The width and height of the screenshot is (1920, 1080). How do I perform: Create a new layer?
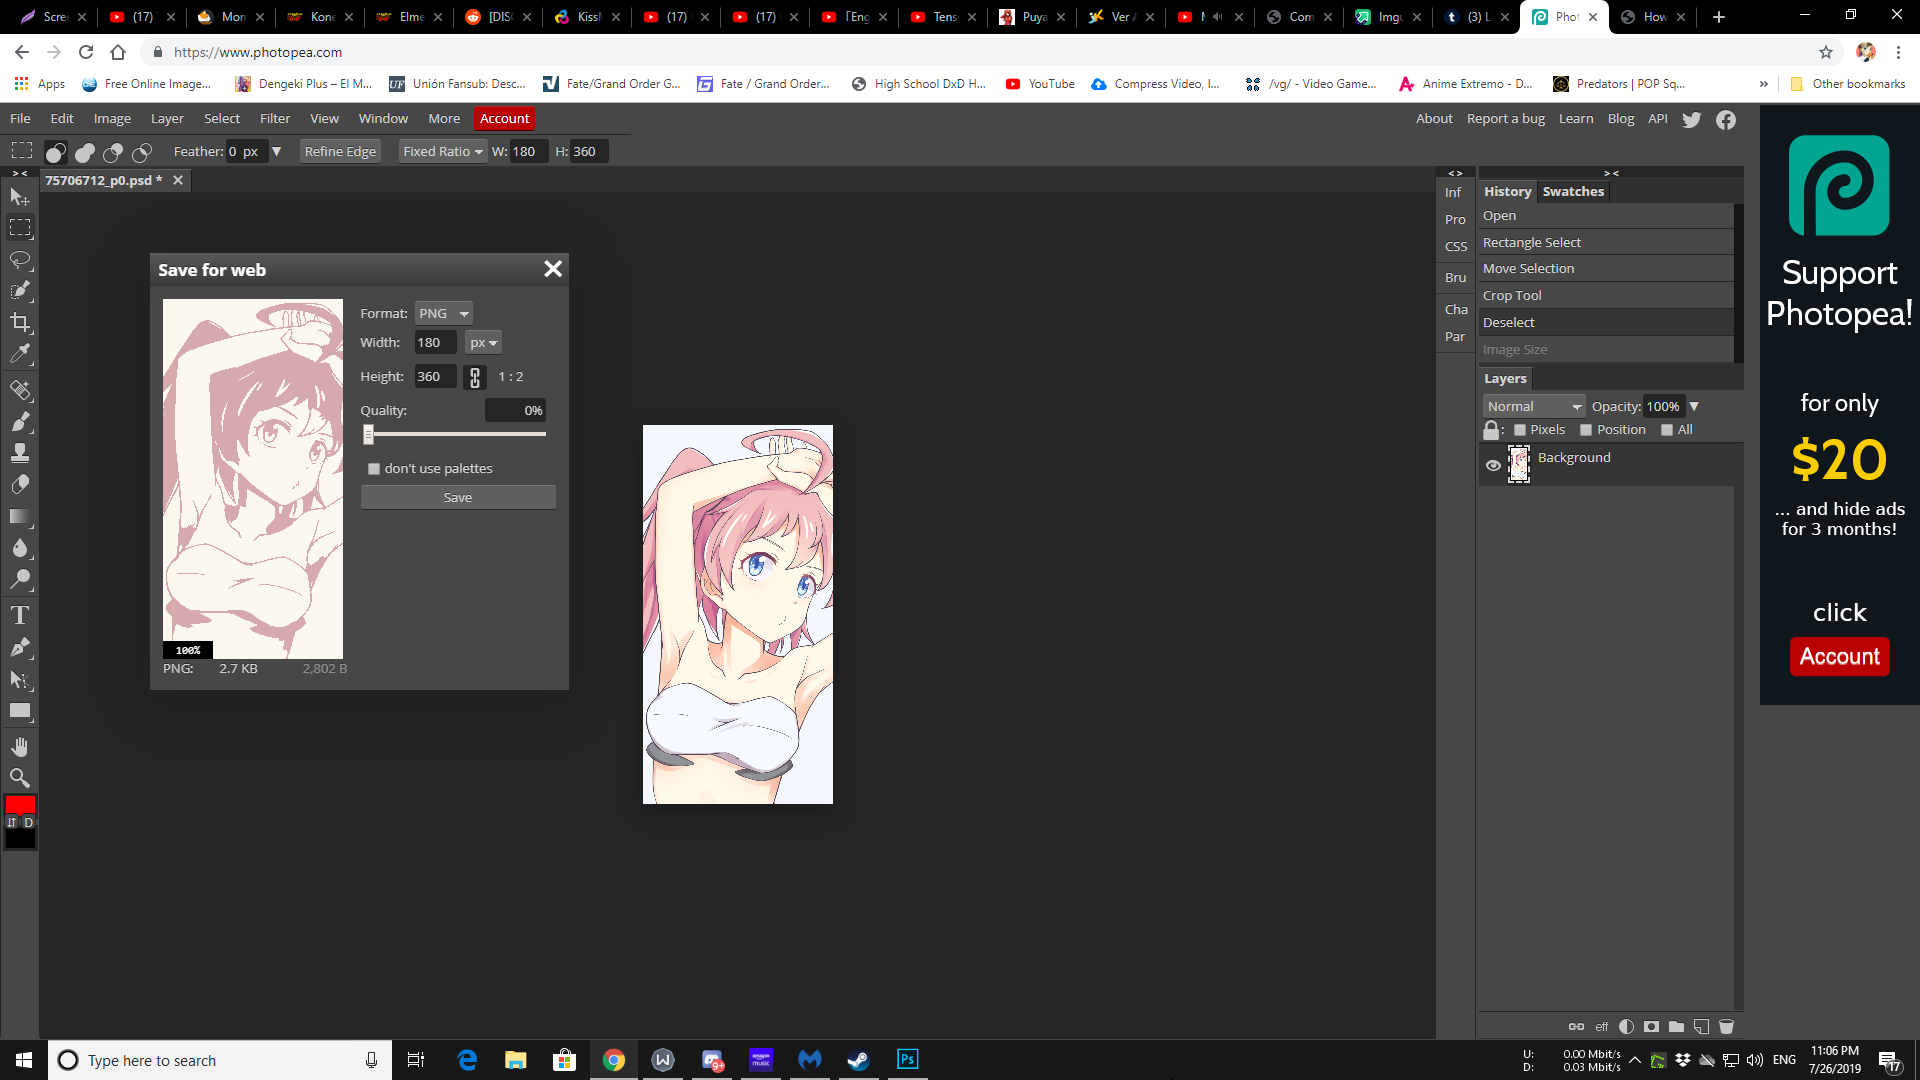(1701, 1026)
